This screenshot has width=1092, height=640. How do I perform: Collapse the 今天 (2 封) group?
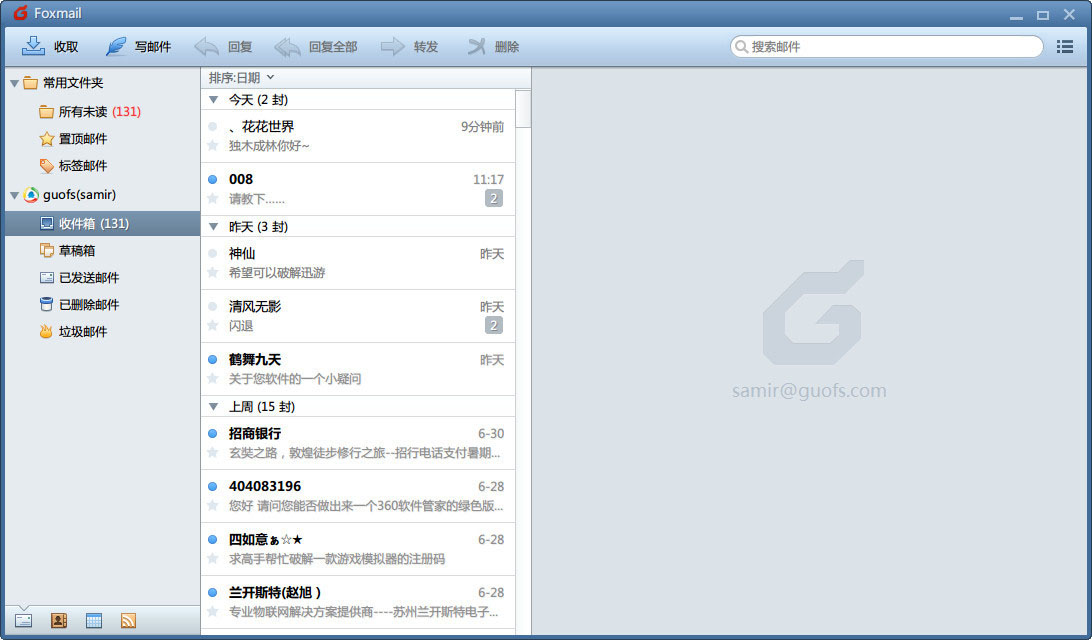[x=214, y=100]
